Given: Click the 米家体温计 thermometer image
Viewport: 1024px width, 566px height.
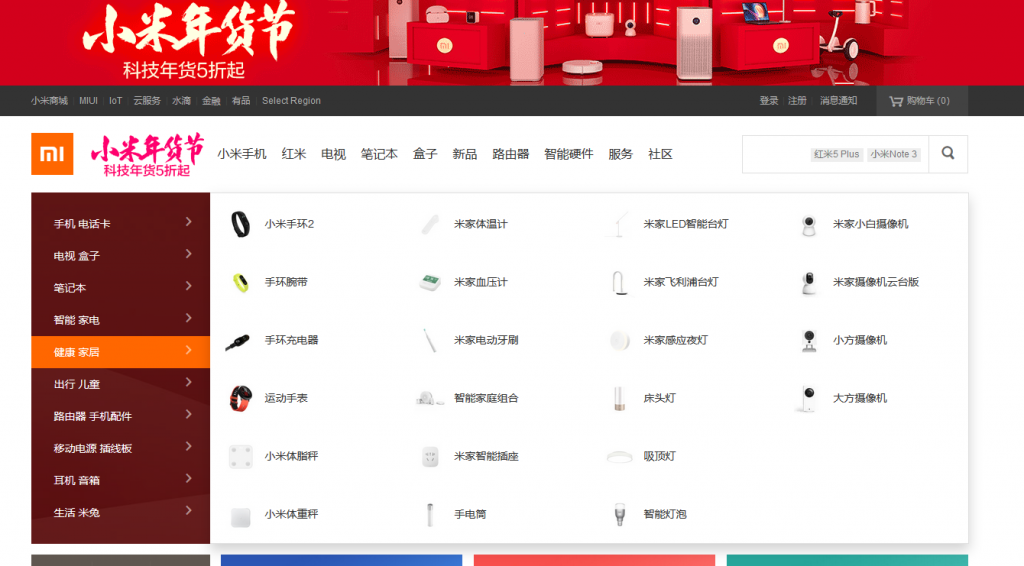Looking at the screenshot, I should point(430,224).
